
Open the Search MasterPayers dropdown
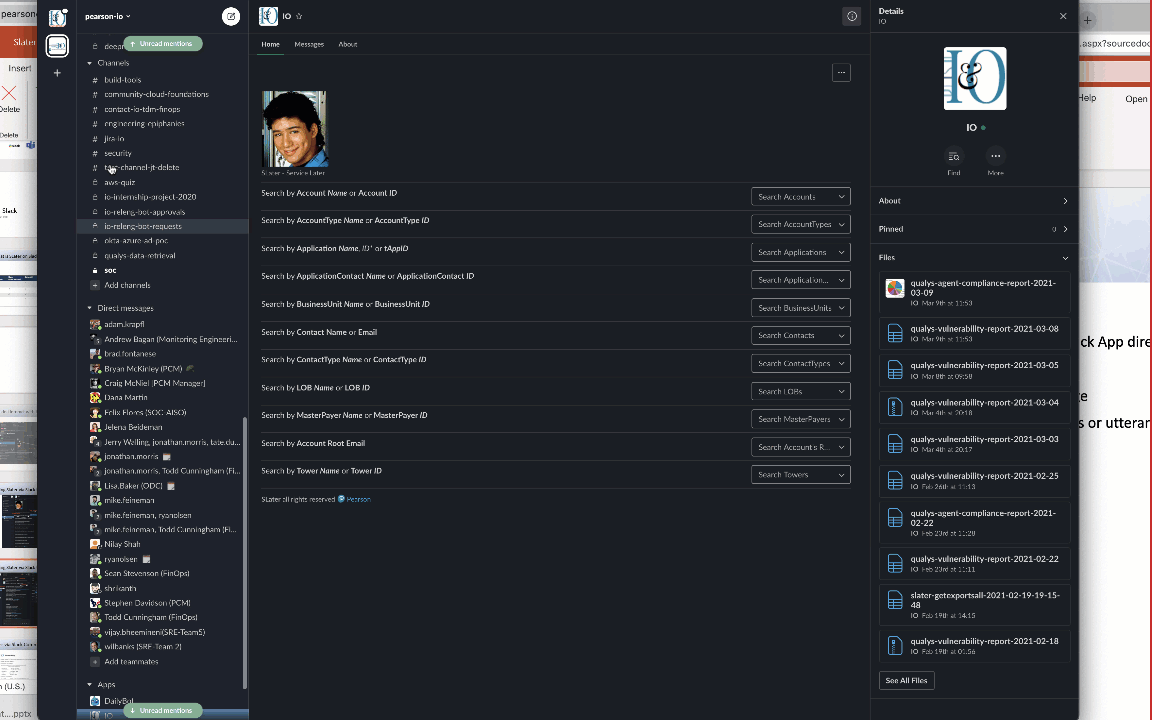pyautogui.click(x=801, y=419)
